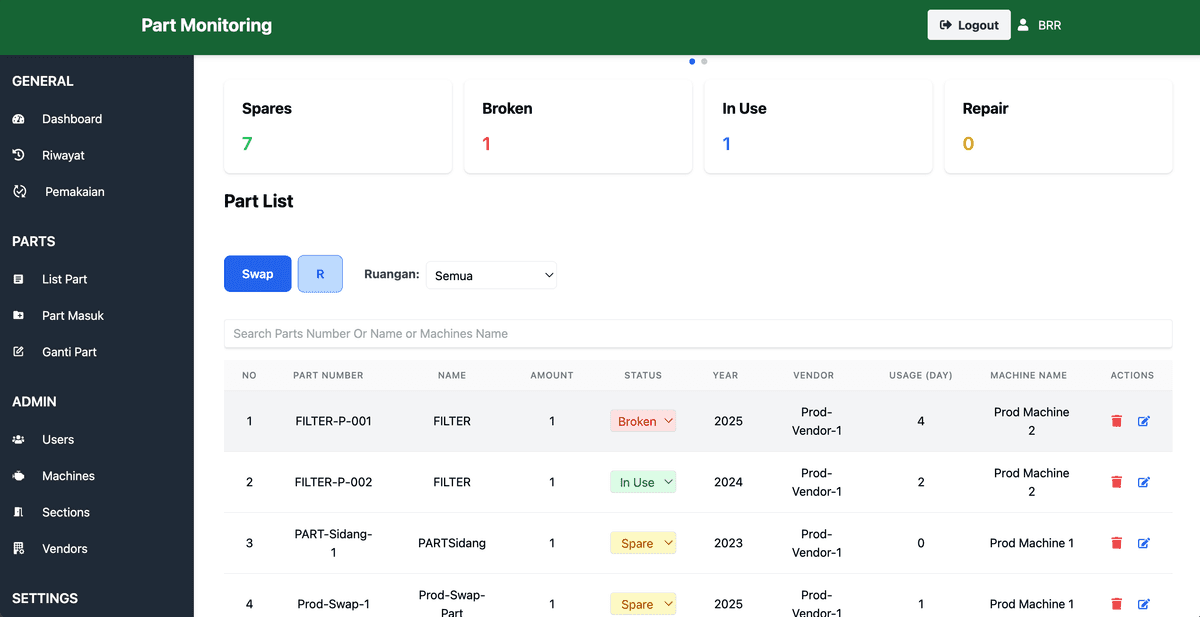
Task: Switch to the second carousel dot
Action: tap(704, 61)
